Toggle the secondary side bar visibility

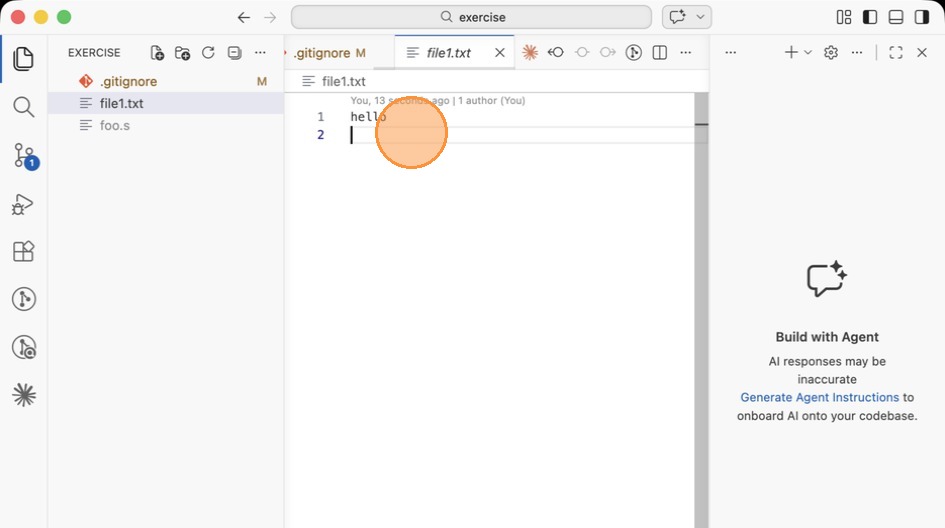(x=922, y=17)
